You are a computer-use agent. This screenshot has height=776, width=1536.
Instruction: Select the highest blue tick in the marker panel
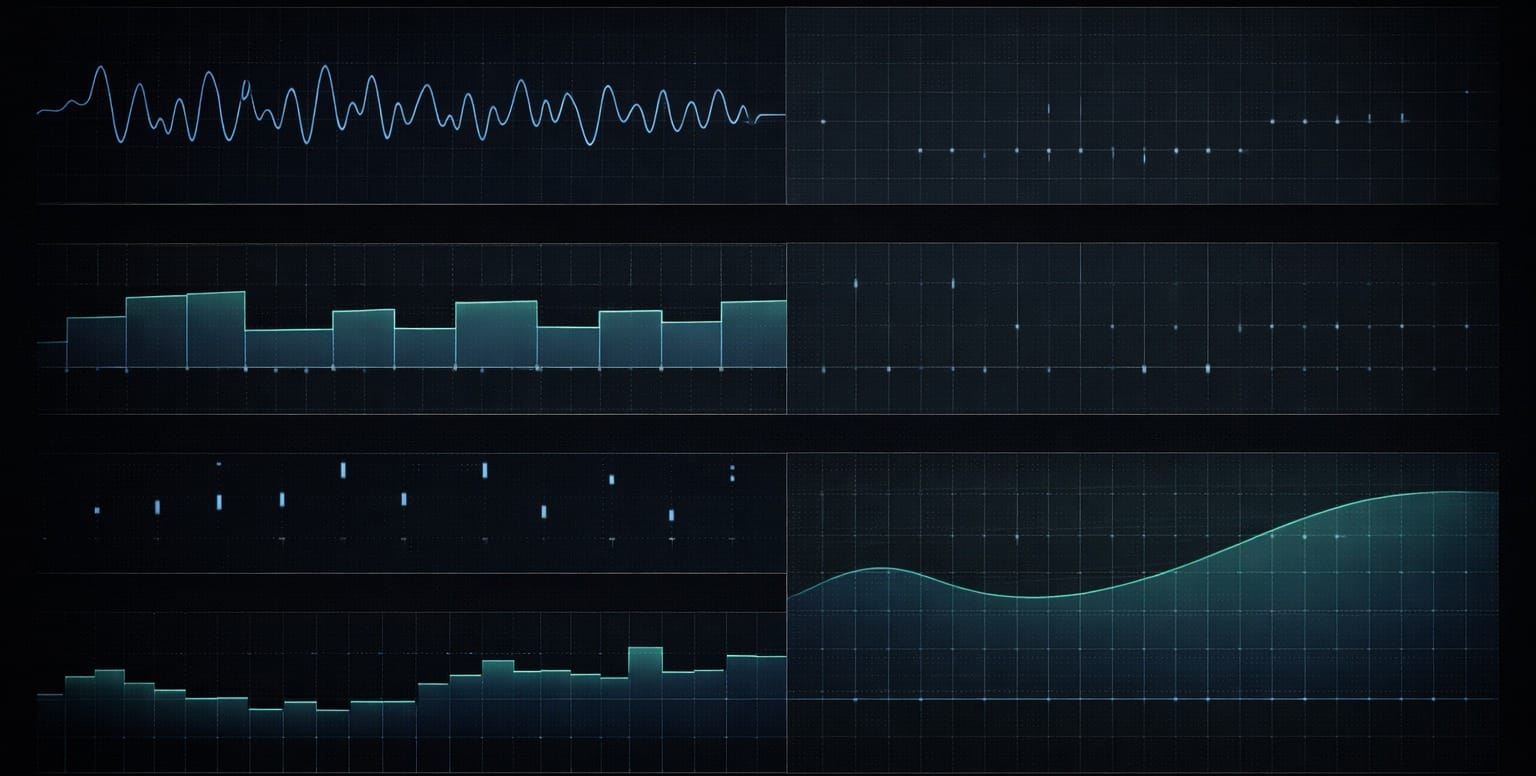(343, 470)
